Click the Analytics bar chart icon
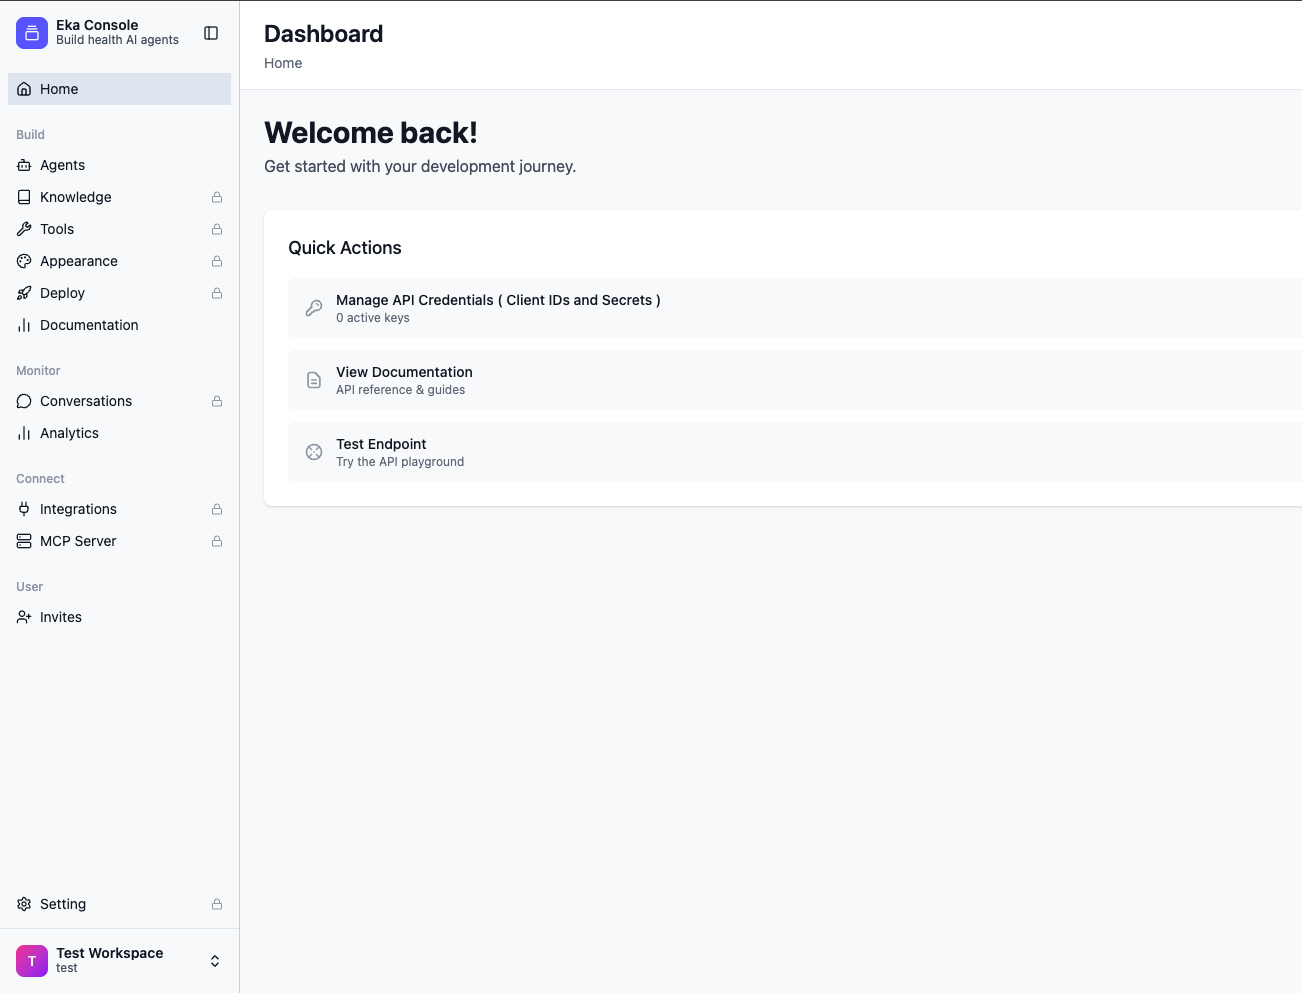This screenshot has height=993, width=1302. click(24, 433)
